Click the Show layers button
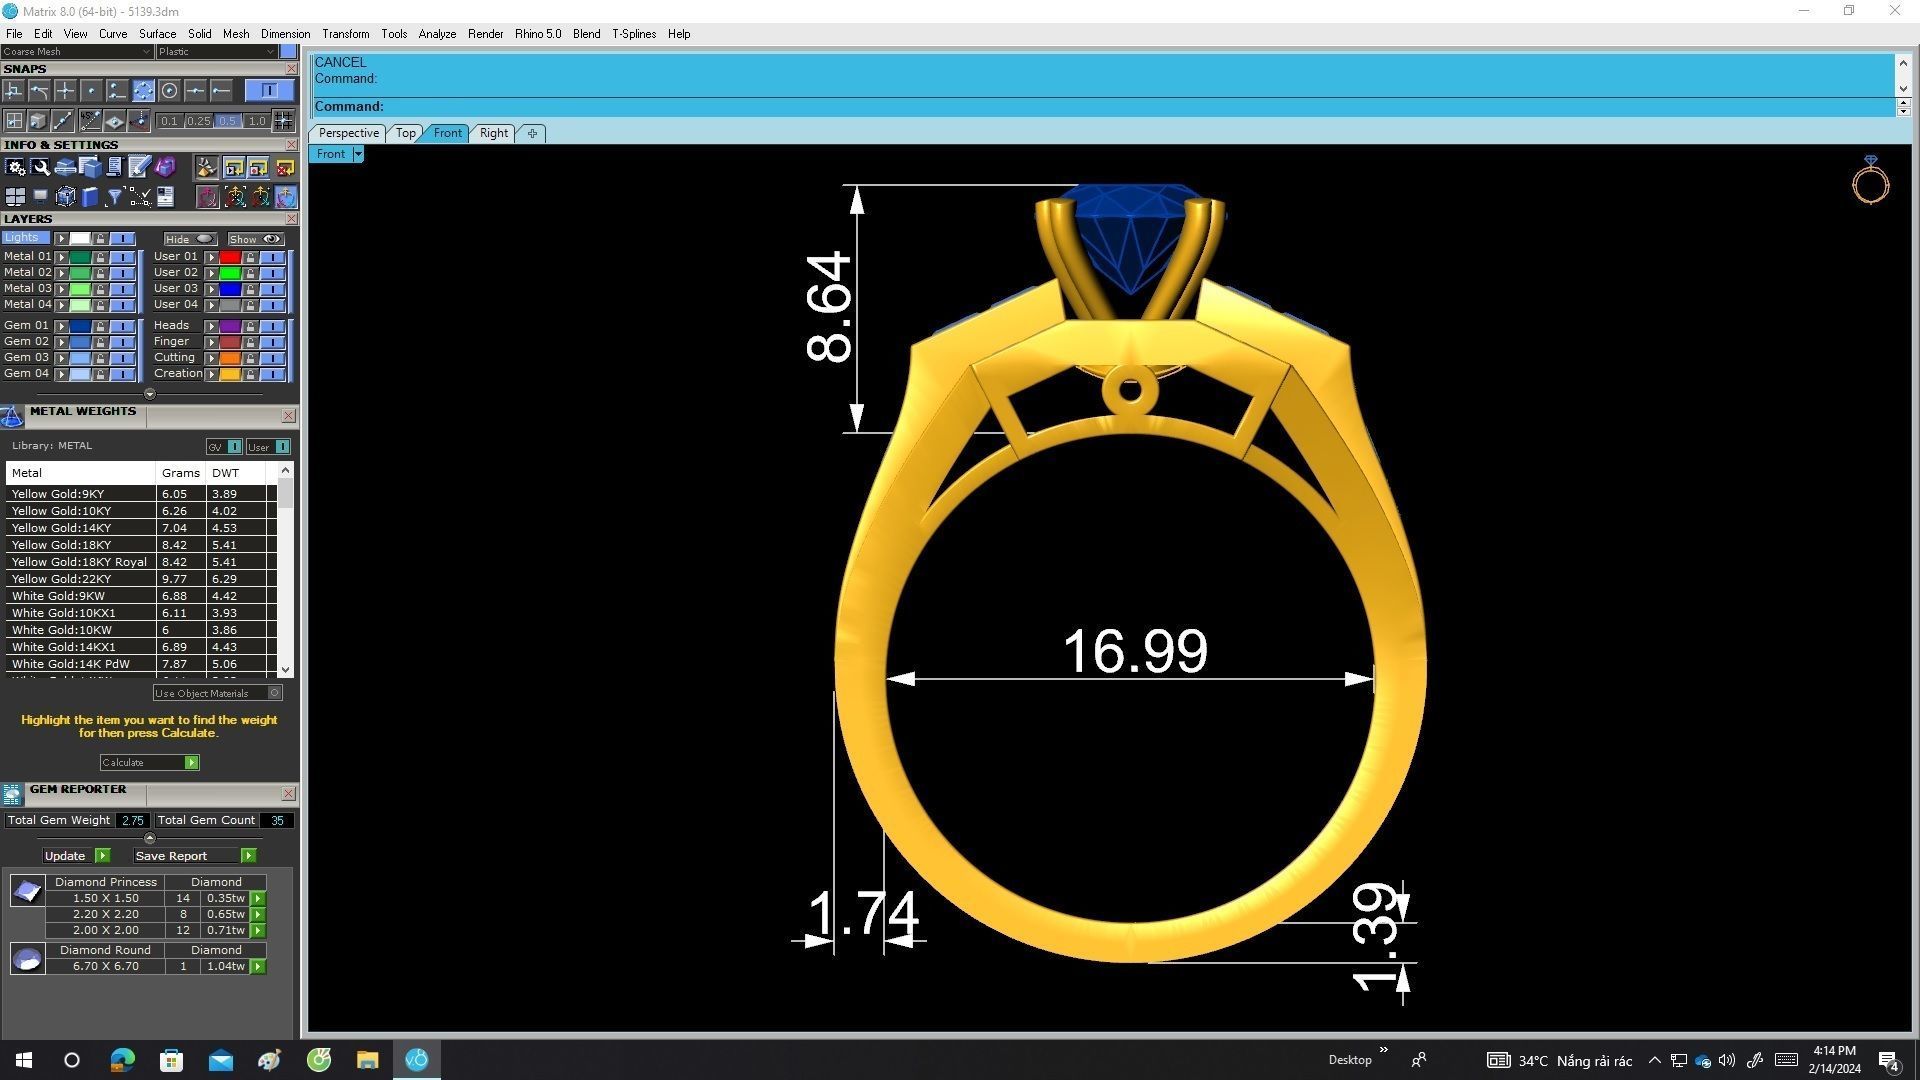 point(255,239)
